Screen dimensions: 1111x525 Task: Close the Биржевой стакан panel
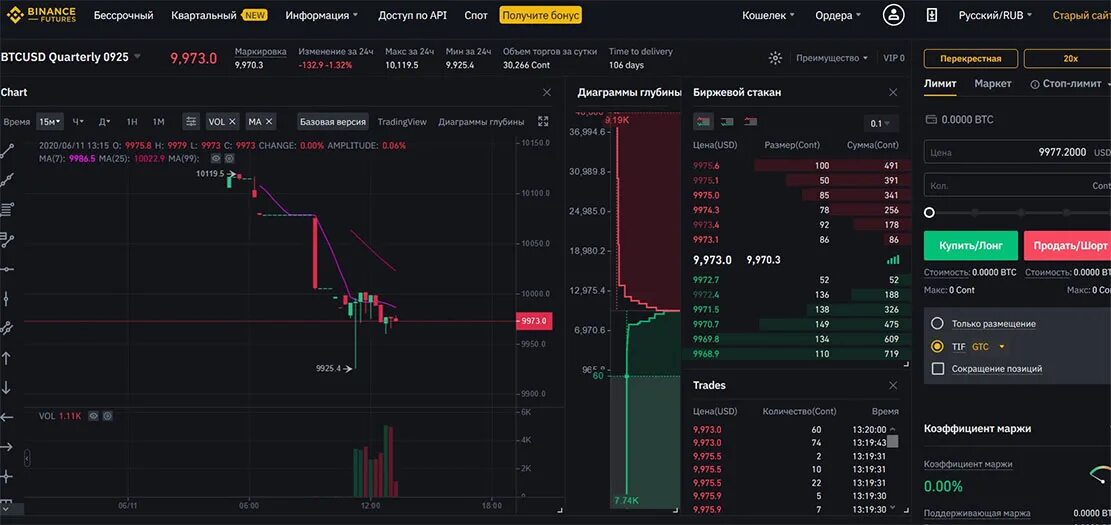pyautogui.click(x=893, y=92)
